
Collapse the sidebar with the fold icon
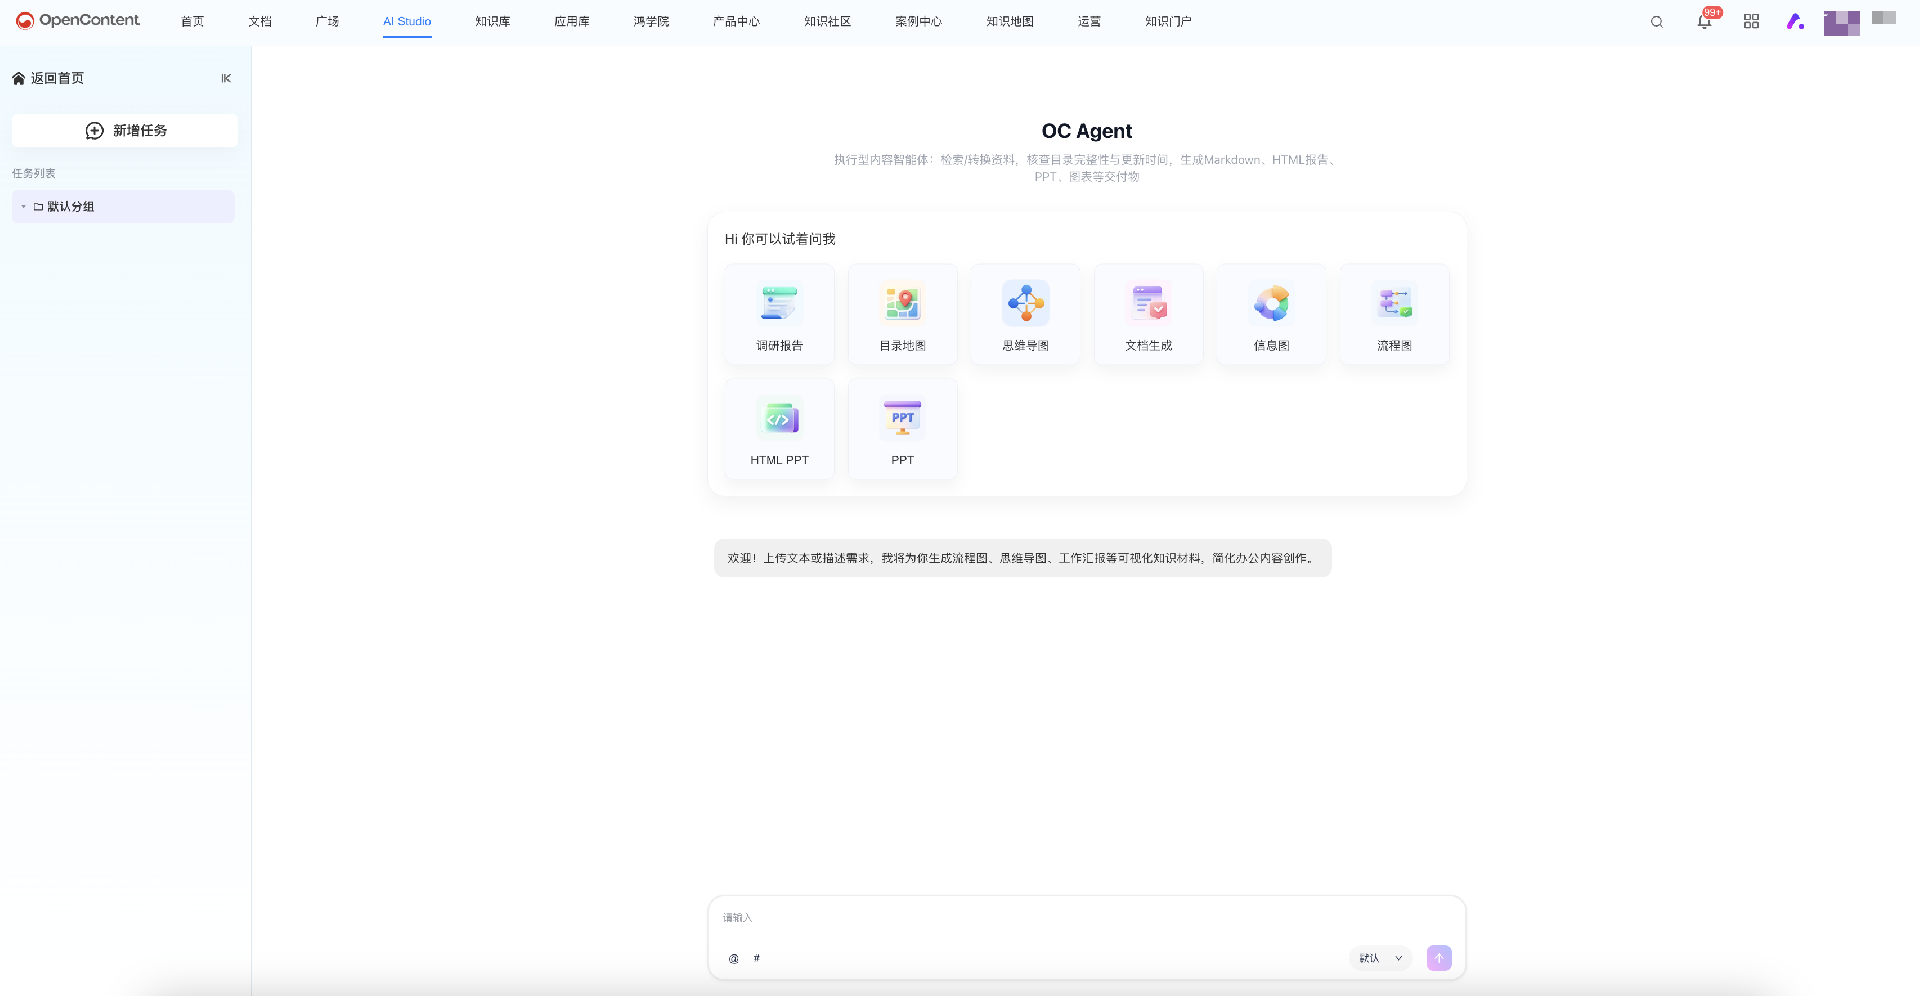(226, 78)
